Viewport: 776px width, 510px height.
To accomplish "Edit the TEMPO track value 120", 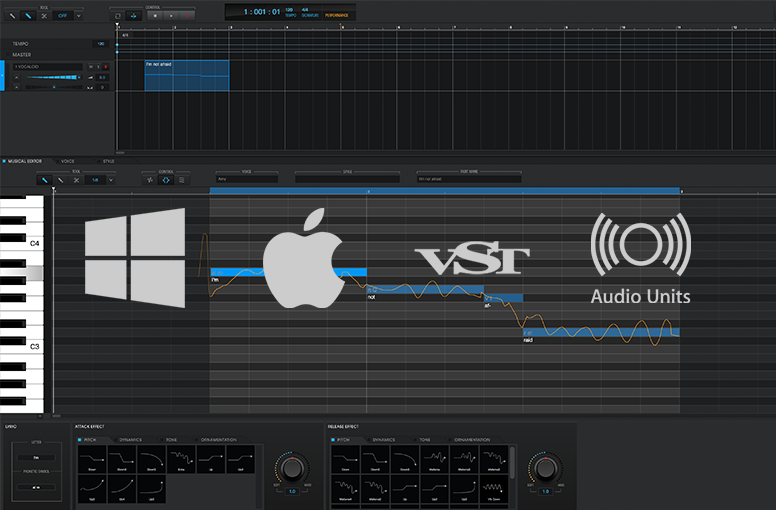I will click(x=100, y=44).
